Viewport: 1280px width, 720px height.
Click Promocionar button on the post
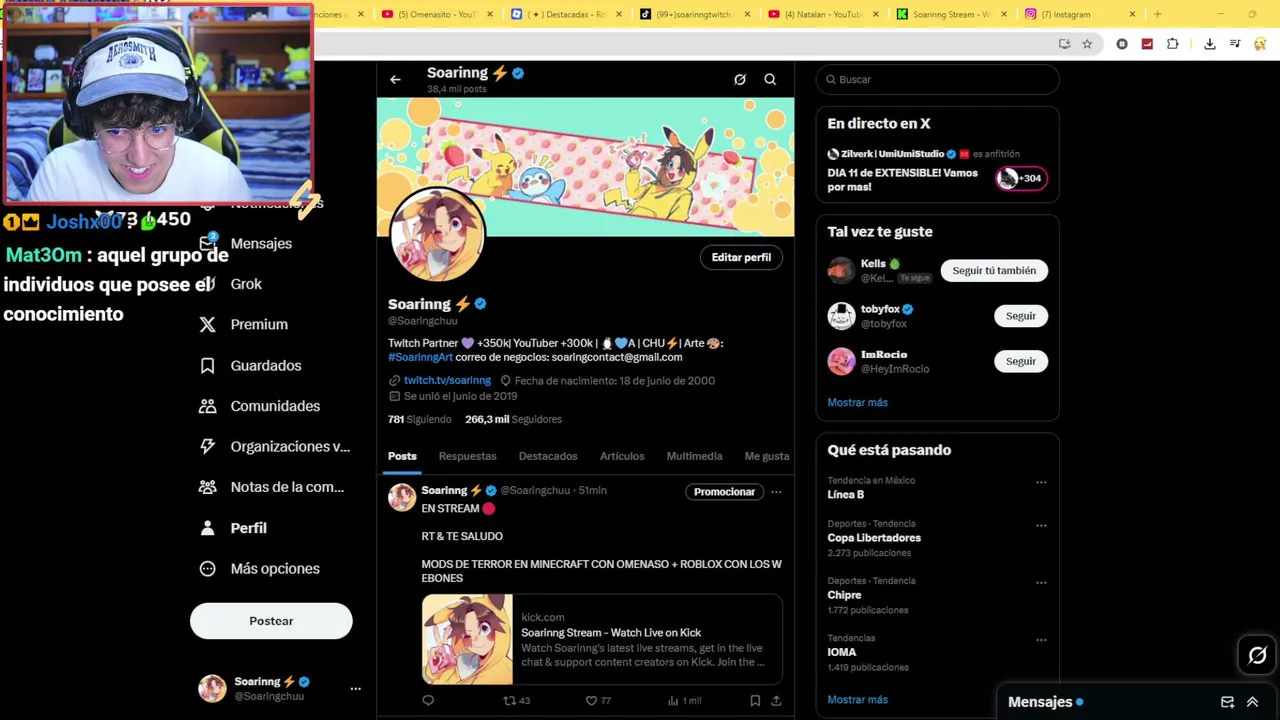[x=724, y=491]
